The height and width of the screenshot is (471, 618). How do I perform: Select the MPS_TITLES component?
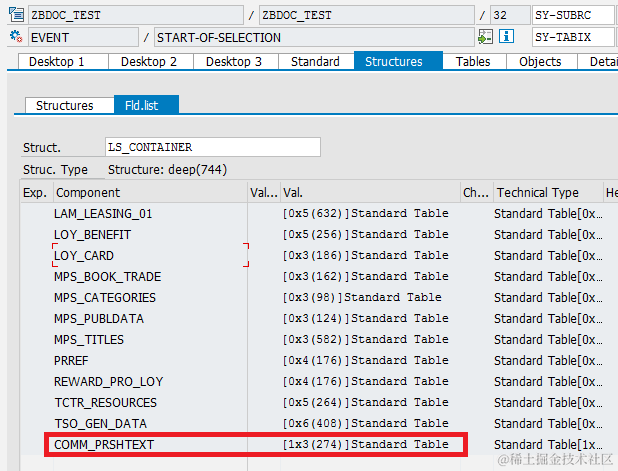[89, 340]
